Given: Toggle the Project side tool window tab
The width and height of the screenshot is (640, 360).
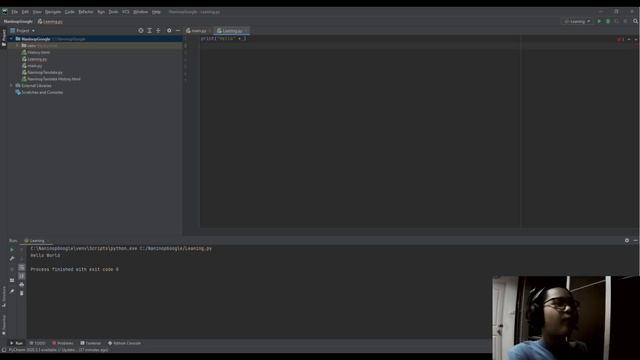Looking at the screenshot, I should tap(4, 38).
